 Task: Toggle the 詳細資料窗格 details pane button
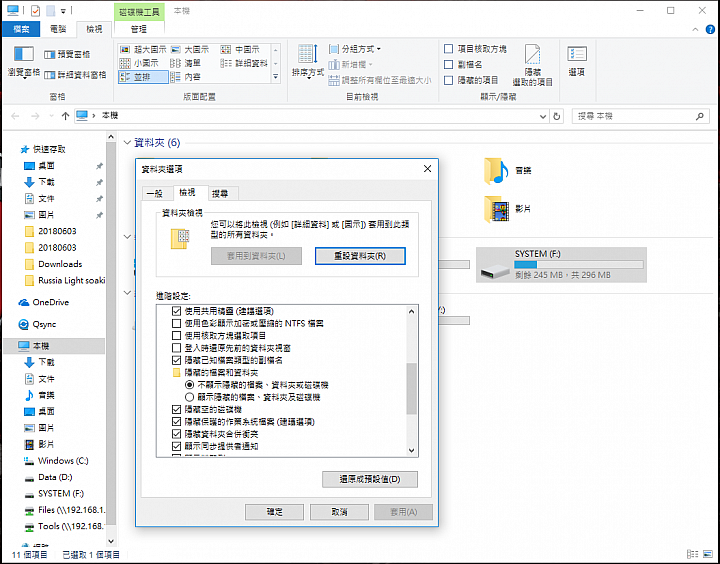pyautogui.click(x=75, y=74)
